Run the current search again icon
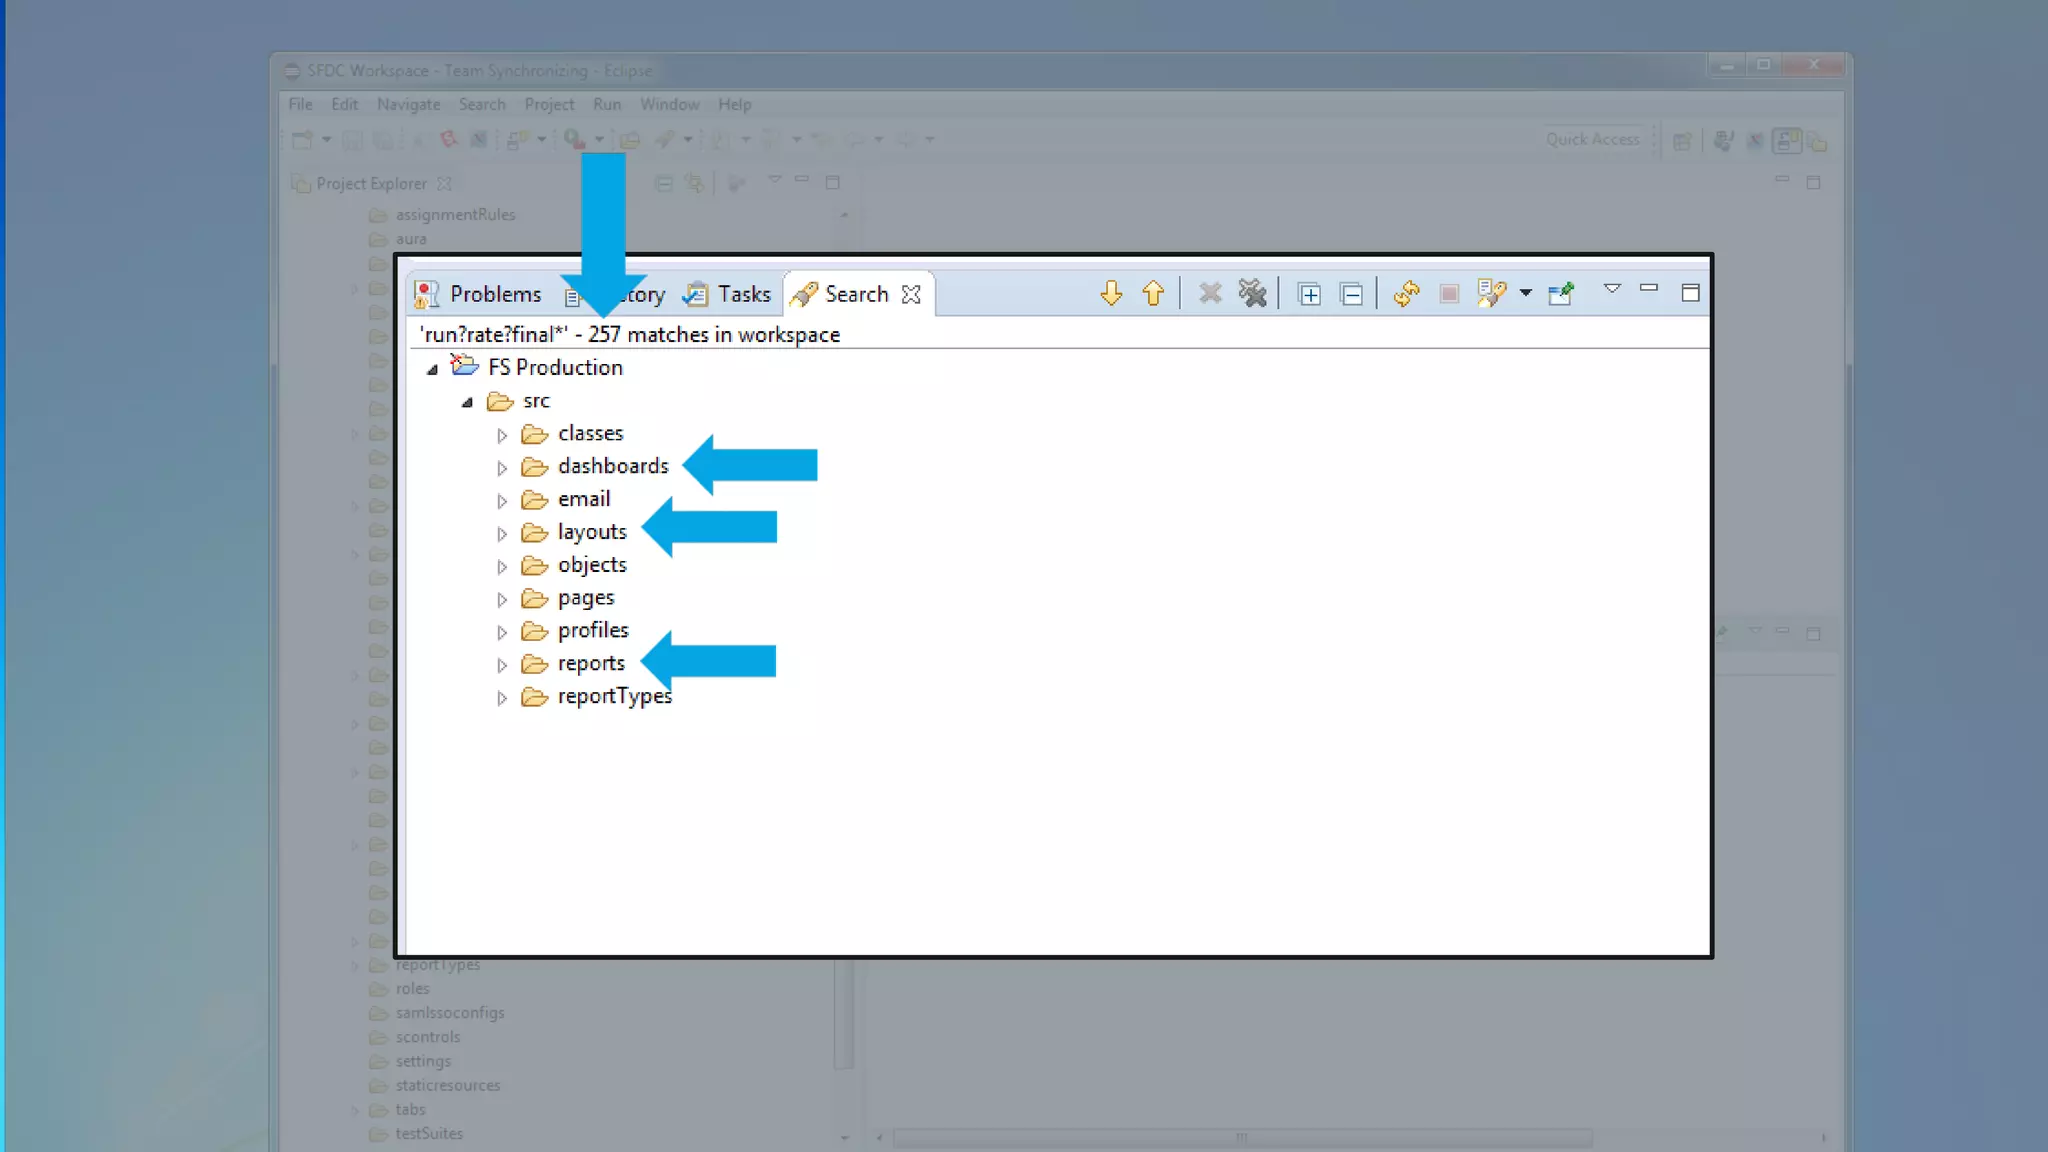Image resolution: width=2048 pixels, height=1152 pixels. click(x=1406, y=293)
